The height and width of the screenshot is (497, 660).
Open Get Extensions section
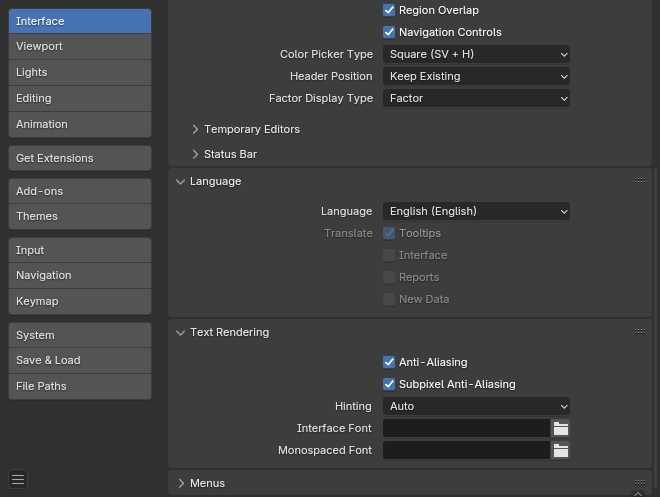coord(80,158)
